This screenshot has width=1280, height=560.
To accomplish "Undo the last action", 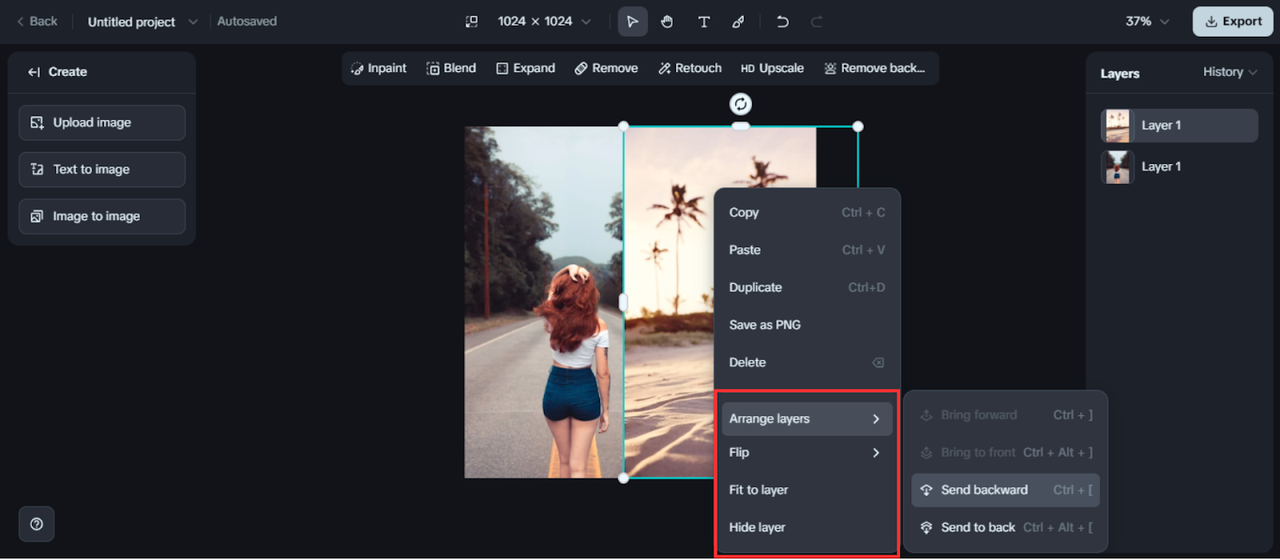I will coord(783,21).
